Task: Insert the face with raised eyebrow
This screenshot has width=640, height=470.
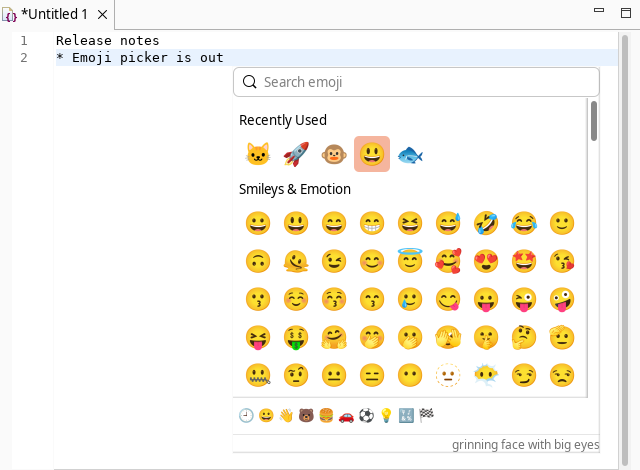Action: (x=296, y=375)
